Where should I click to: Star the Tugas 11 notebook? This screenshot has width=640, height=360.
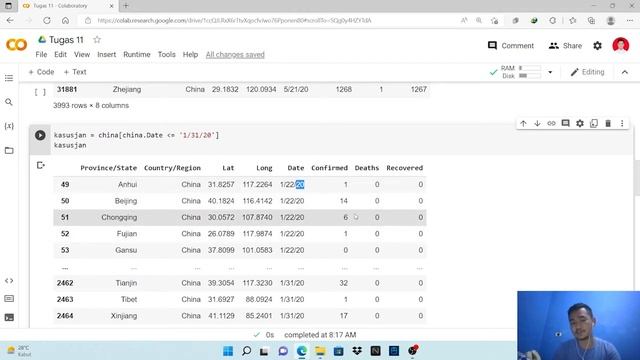point(97,40)
